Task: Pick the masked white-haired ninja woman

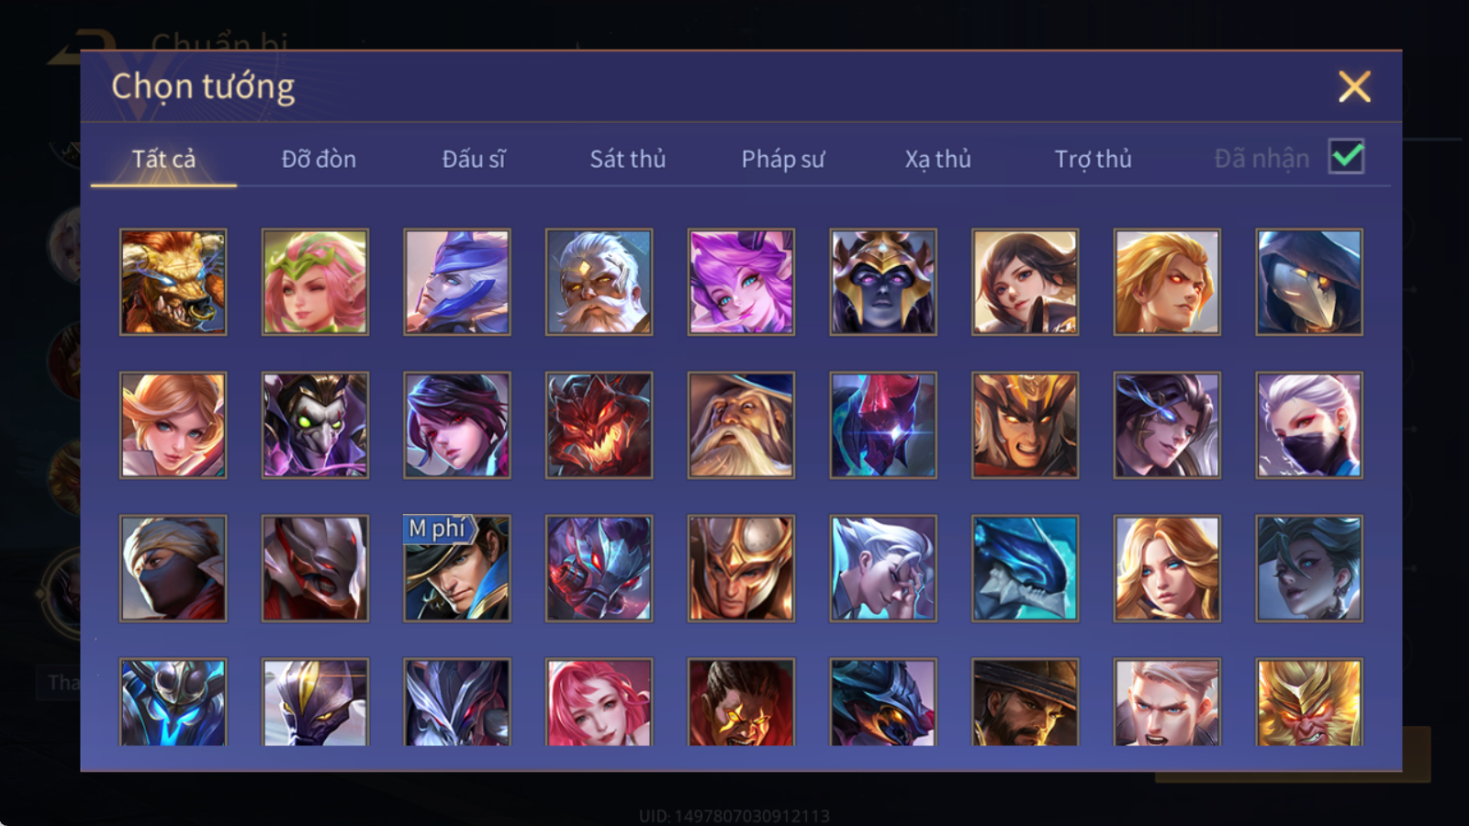Action: (1309, 425)
